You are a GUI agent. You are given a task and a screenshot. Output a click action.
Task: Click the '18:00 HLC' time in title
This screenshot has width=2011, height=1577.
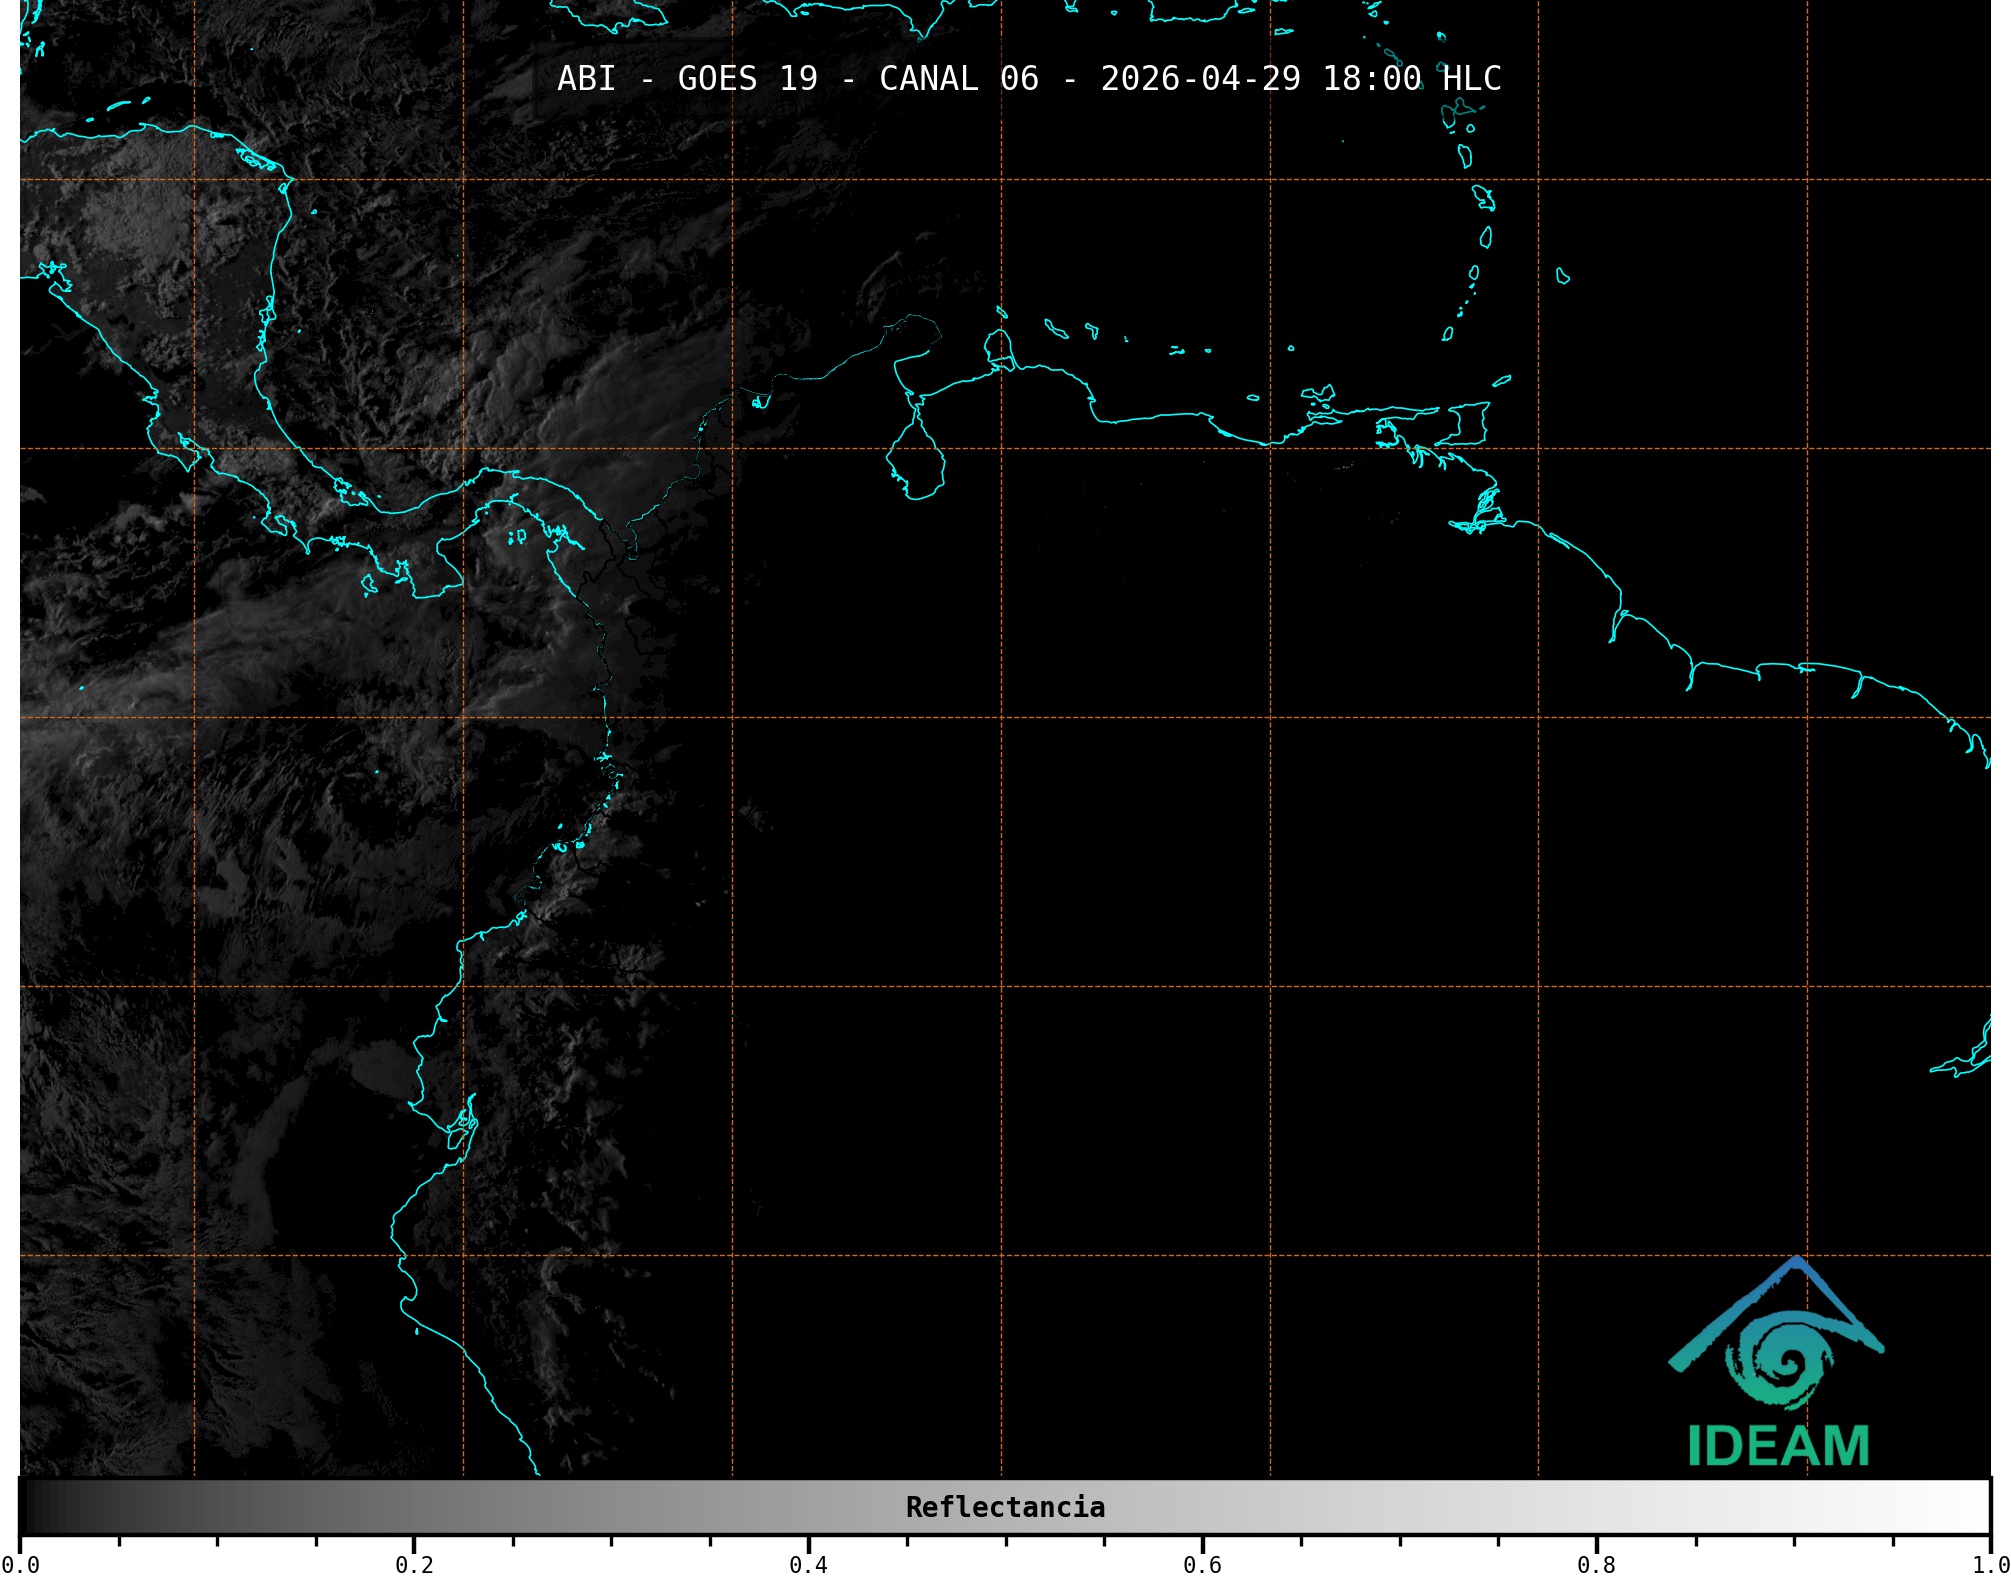click(1411, 79)
